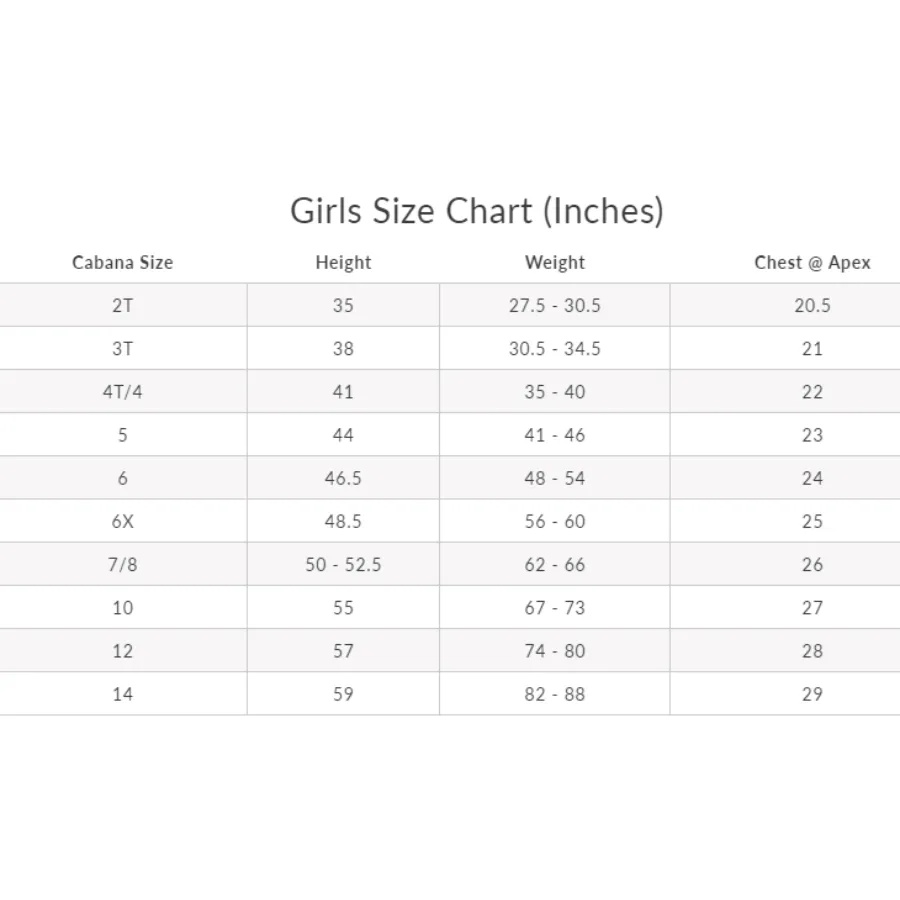
Task: Select height value 46.5
Action: pos(343,478)
